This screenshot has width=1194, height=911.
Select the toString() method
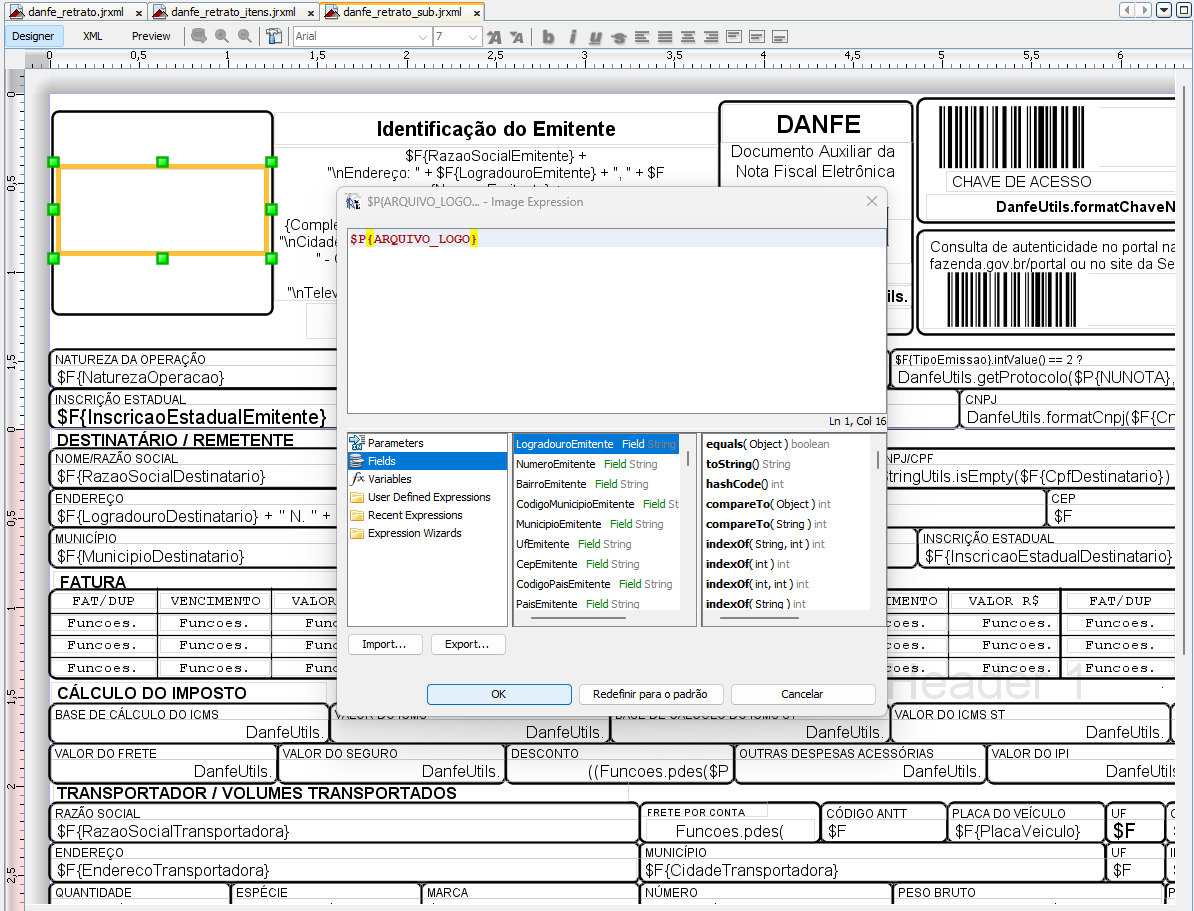pos(748,464)
